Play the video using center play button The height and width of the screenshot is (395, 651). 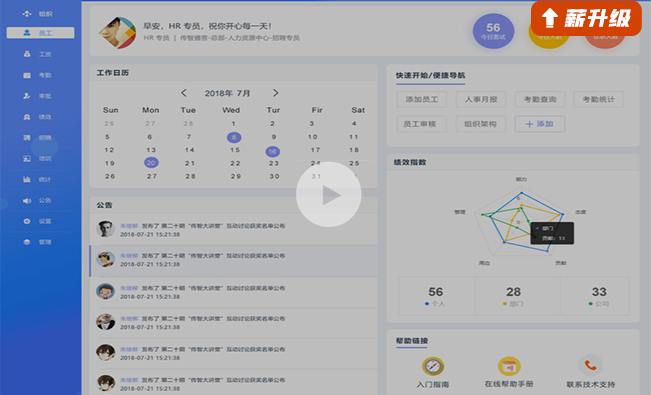pyautogui.click(x=329, y=194)
